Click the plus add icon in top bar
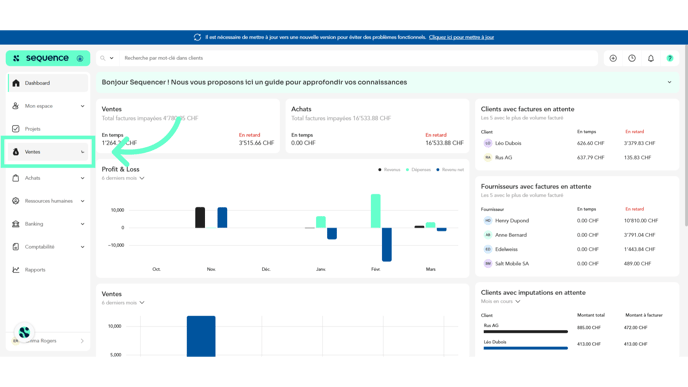This screenshot has width=688, height=387. [613, 58]
